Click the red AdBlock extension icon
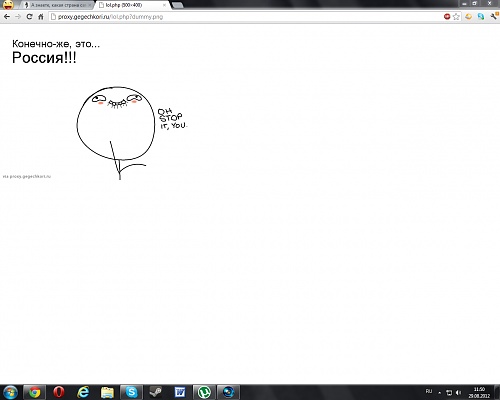 click(x=447, y=16)
